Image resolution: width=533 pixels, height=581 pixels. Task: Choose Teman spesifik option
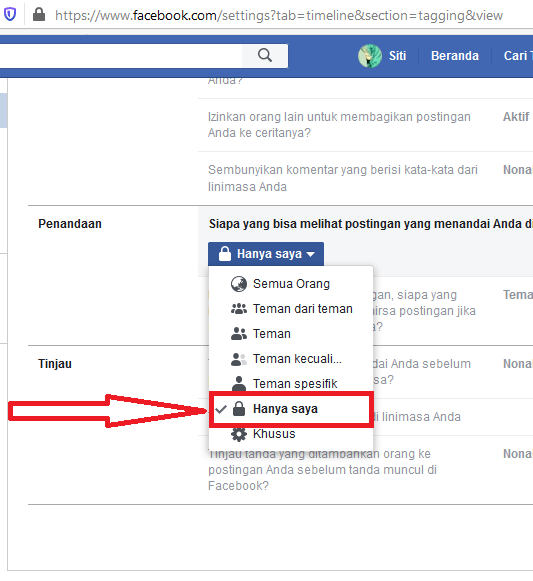[291, 384]
